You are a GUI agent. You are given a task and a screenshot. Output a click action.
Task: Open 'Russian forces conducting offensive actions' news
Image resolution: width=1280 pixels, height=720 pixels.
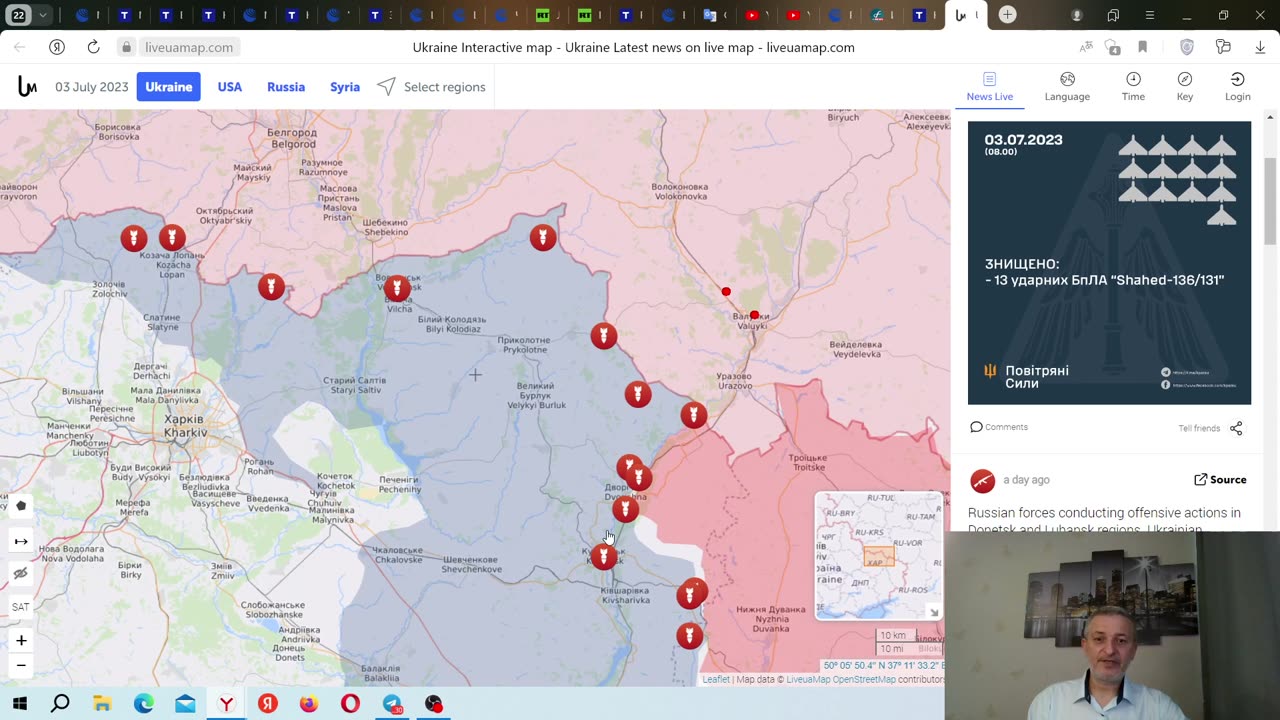tap(1104, 520)
